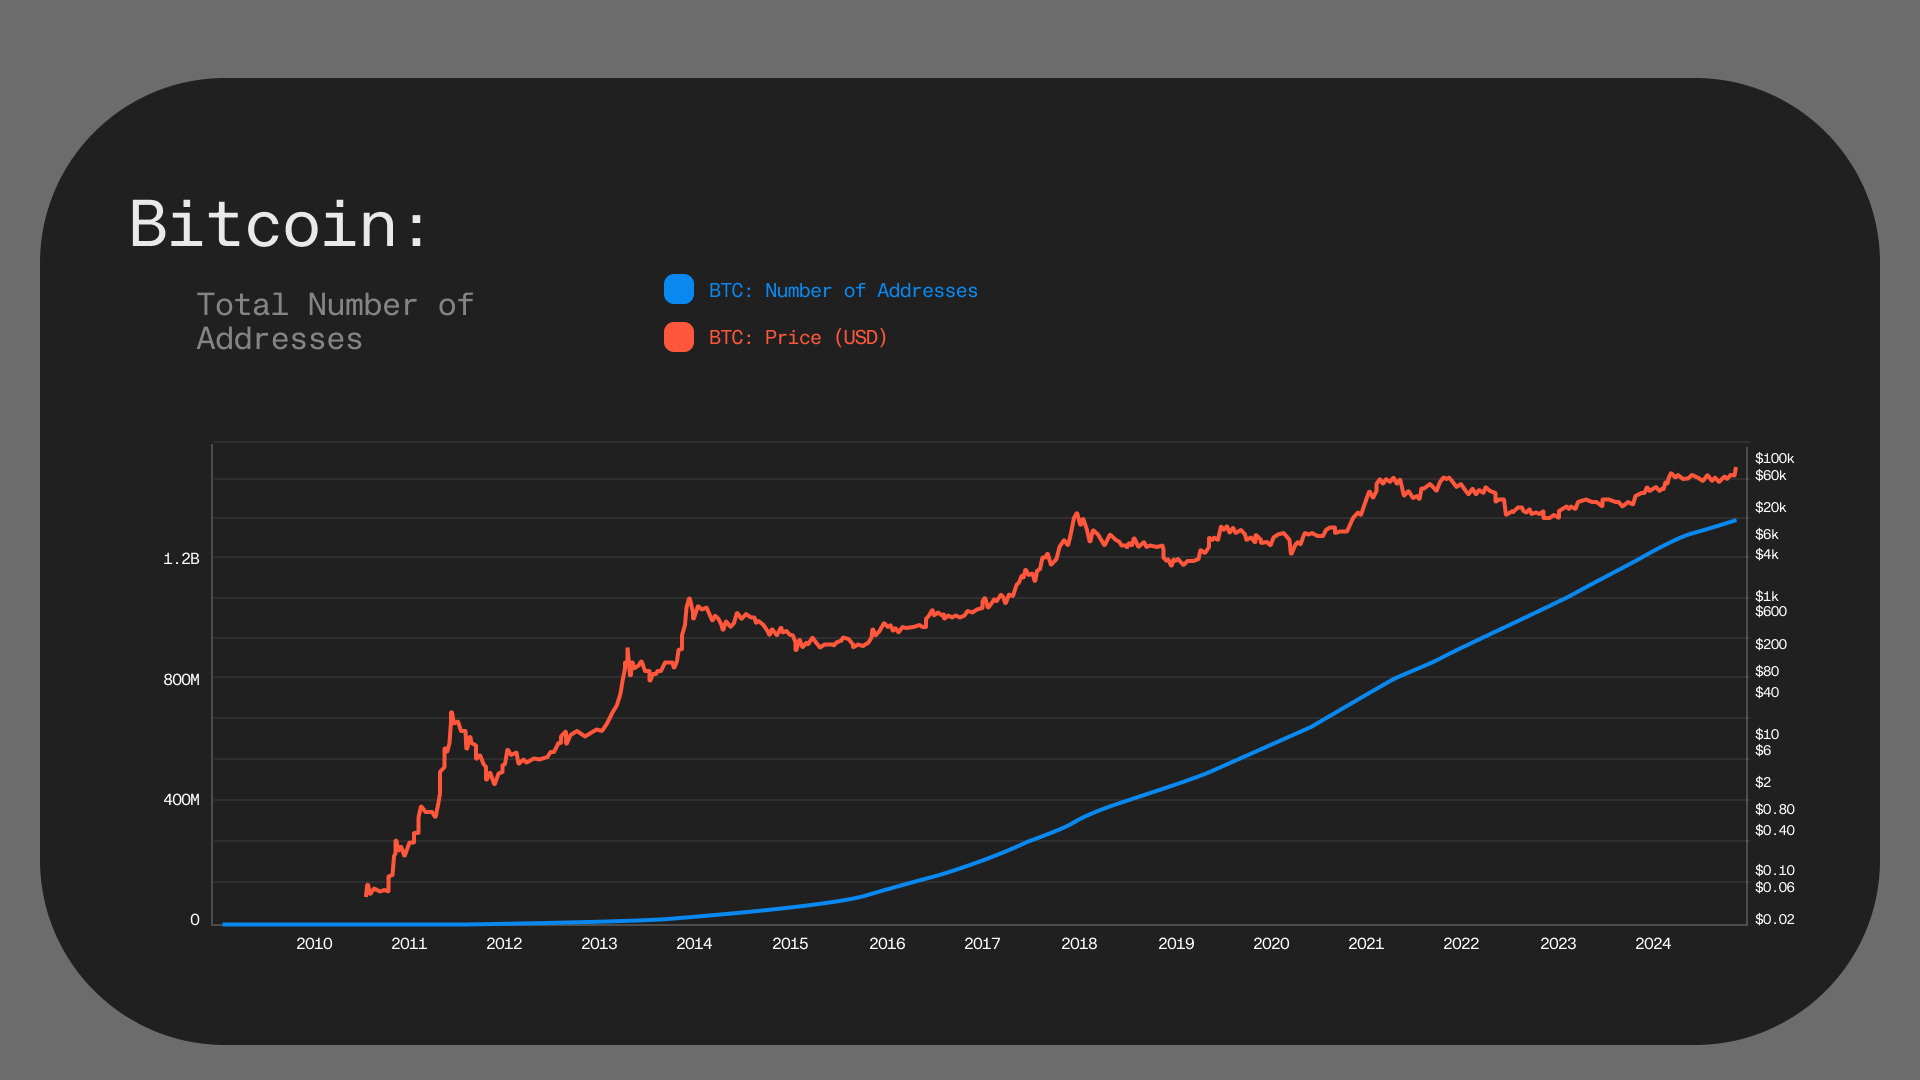Select the $1k price axis label
The width and height of the screenshot is (1920, 1080).
tap(1766, 596)
